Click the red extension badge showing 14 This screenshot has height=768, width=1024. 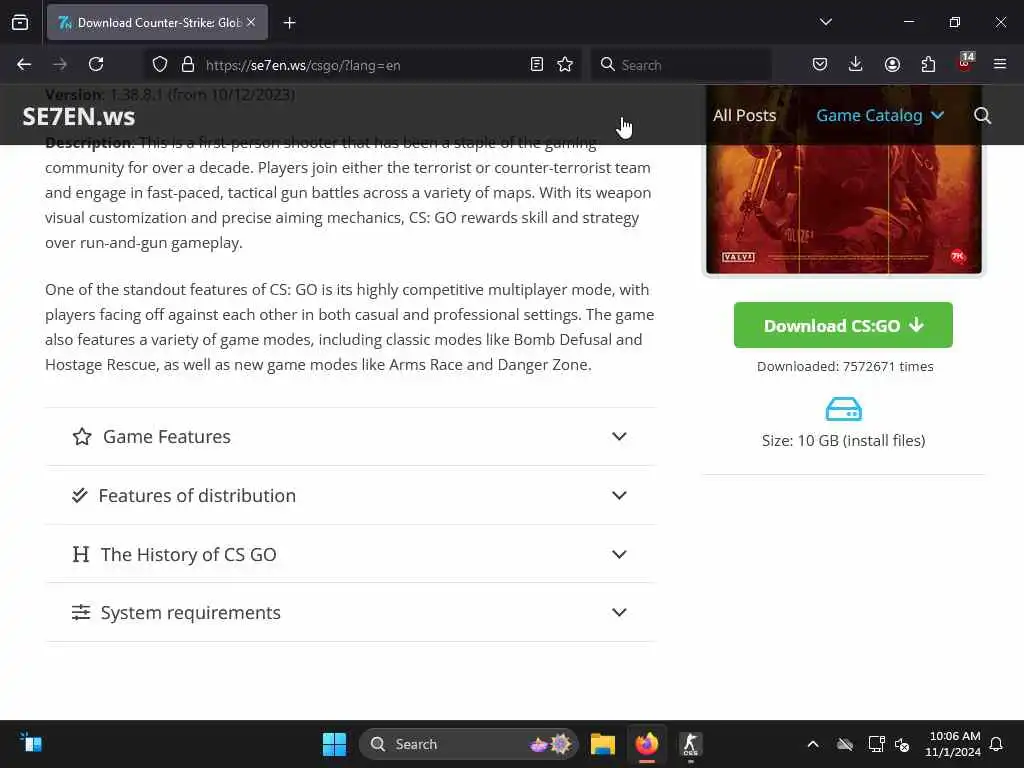click(965, 62)
